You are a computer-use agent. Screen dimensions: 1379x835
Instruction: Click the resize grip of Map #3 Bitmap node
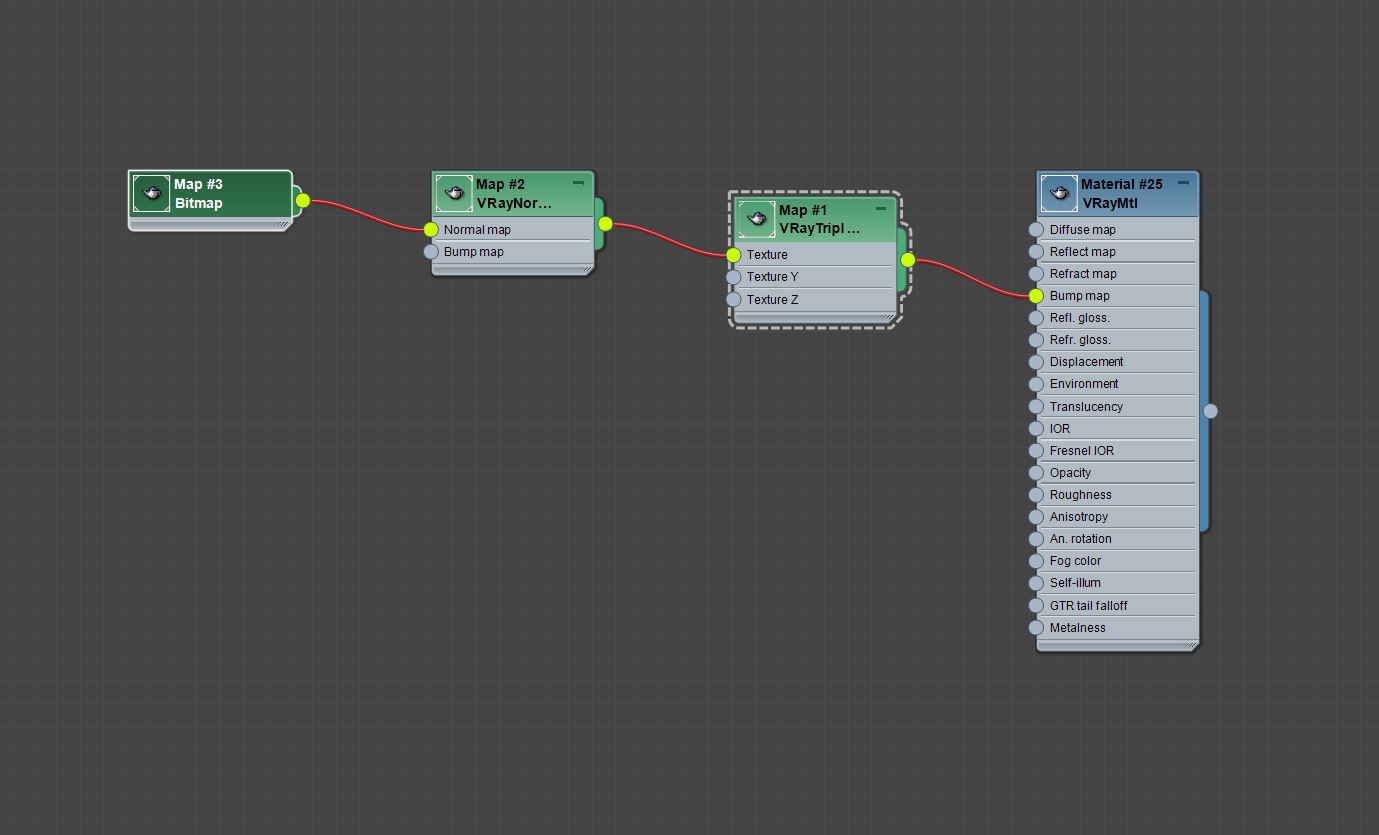coord(284,225)
